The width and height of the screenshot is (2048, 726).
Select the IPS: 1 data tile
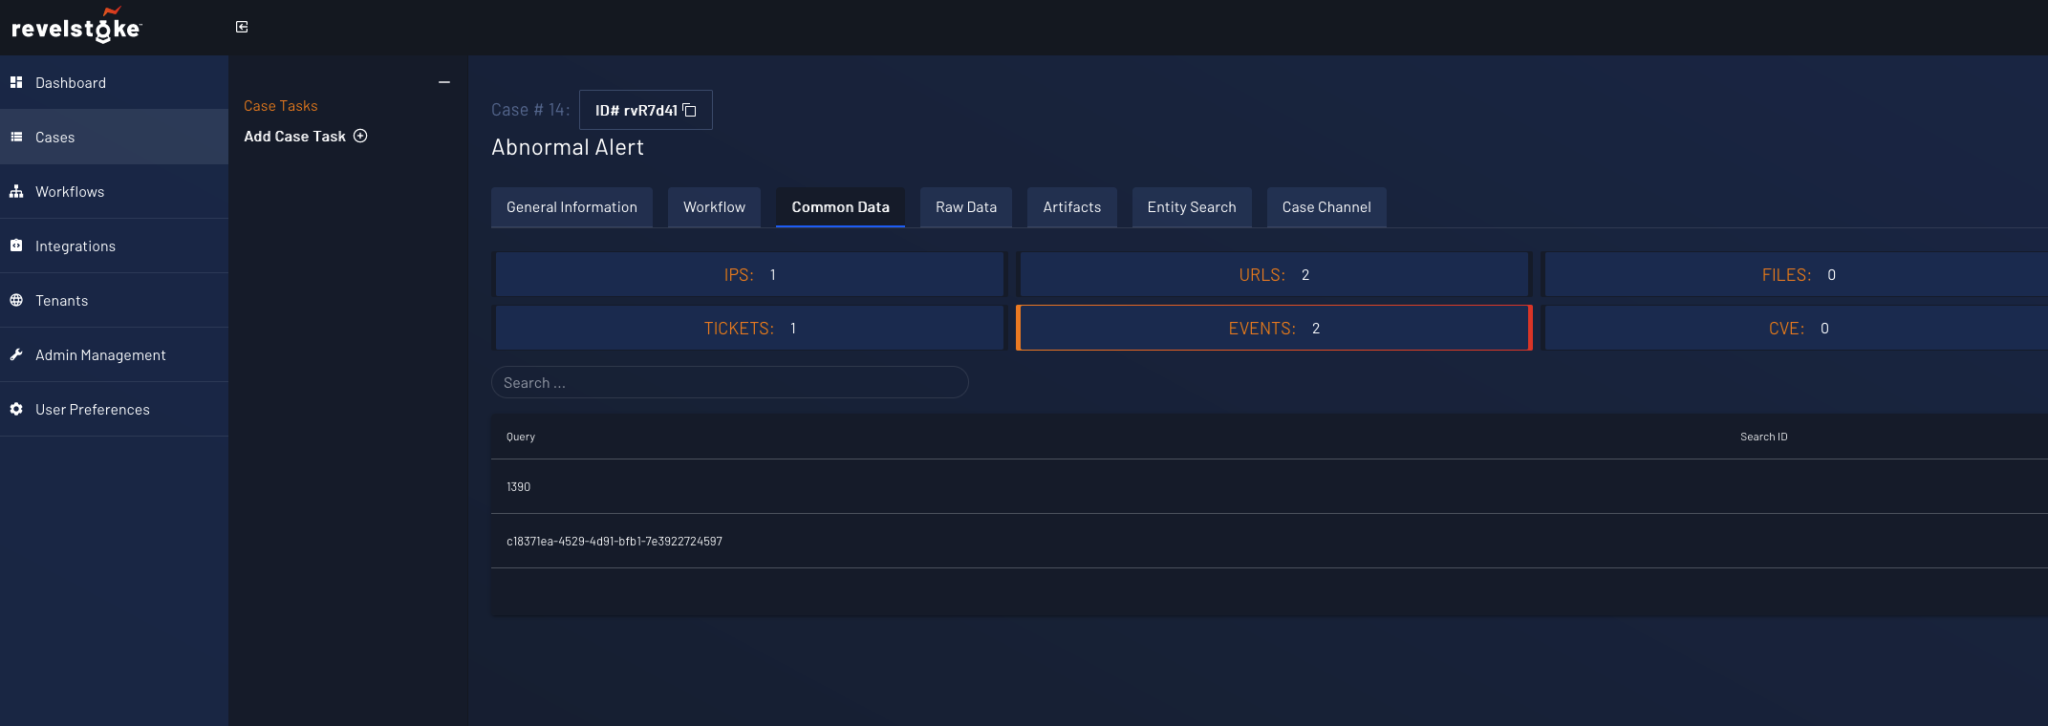click(x=749, y=275)
